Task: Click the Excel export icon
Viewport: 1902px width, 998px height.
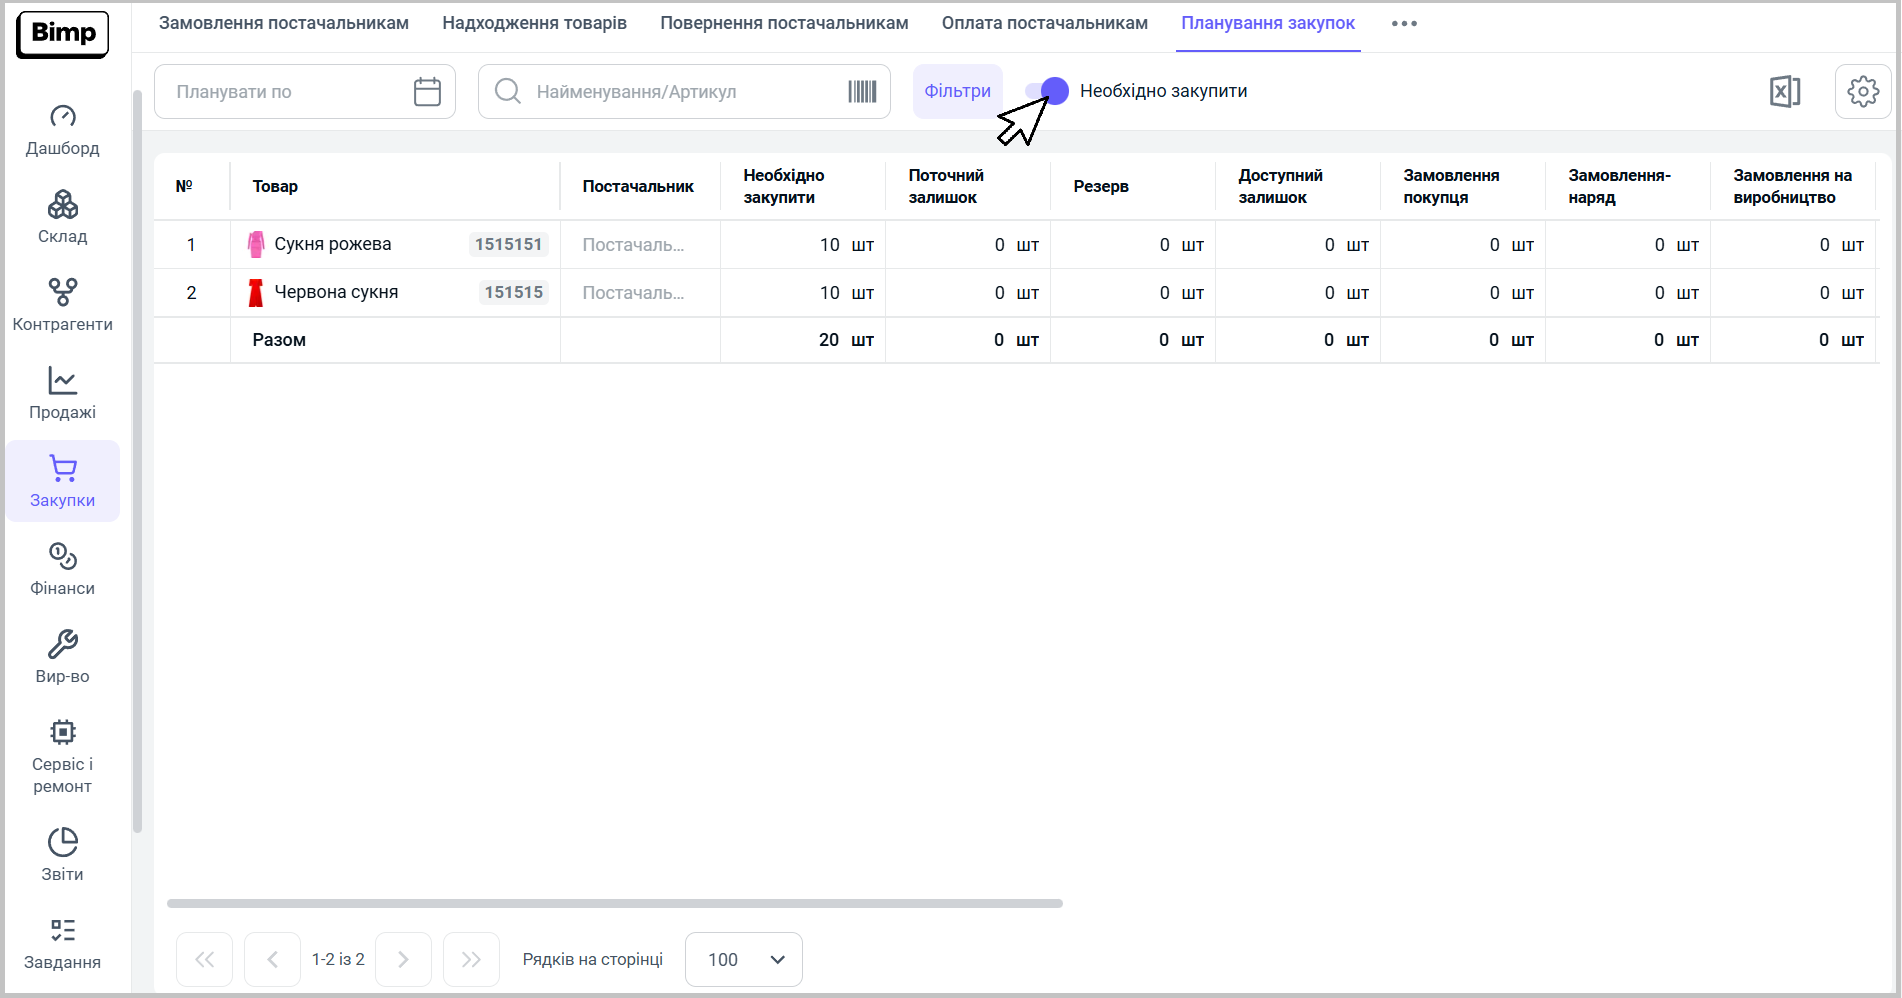Action: click(1784, 92)
